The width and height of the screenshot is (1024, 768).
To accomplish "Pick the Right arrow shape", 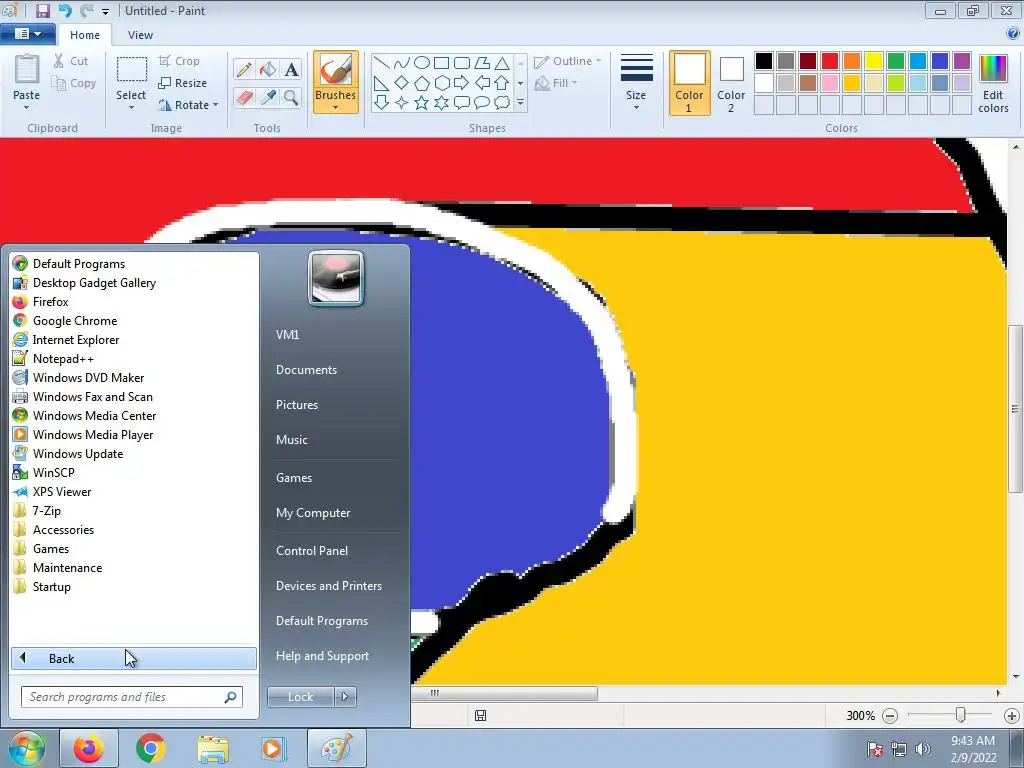I will click(461, 83).
